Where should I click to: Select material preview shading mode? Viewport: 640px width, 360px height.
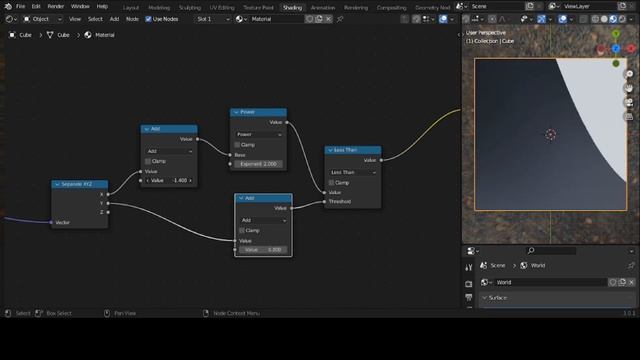[613, 19]
